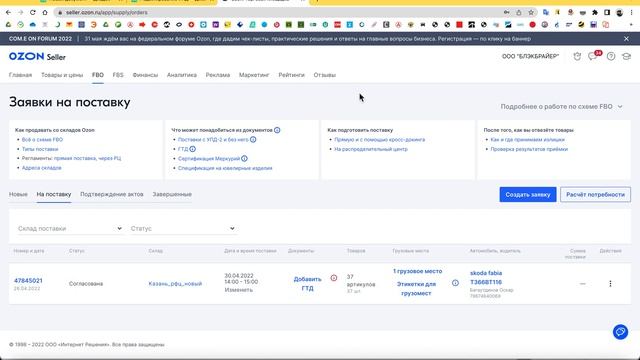This screenshot has width=640, height=360.
Task: Open Спецификация на ювелирные изделия link
Action: pos(225,168)
